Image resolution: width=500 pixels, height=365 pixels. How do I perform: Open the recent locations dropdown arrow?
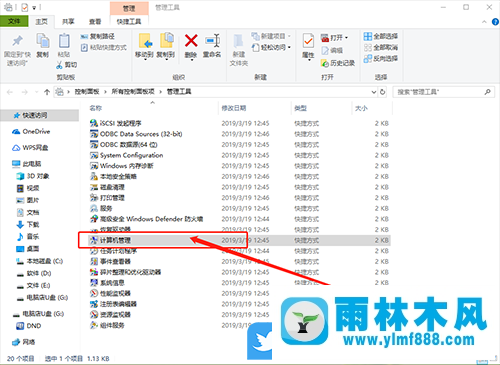(x=36, y=92)
